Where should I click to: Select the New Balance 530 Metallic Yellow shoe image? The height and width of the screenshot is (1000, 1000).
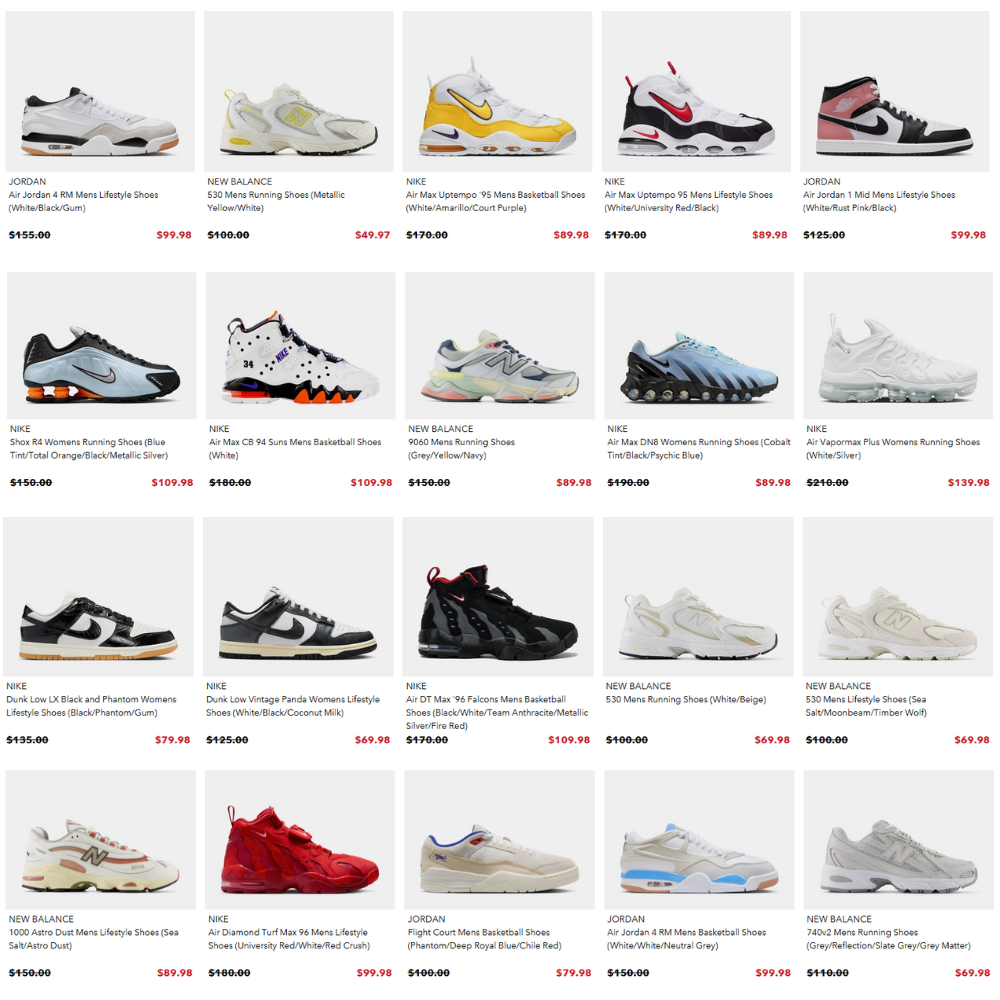pos(298,91)
